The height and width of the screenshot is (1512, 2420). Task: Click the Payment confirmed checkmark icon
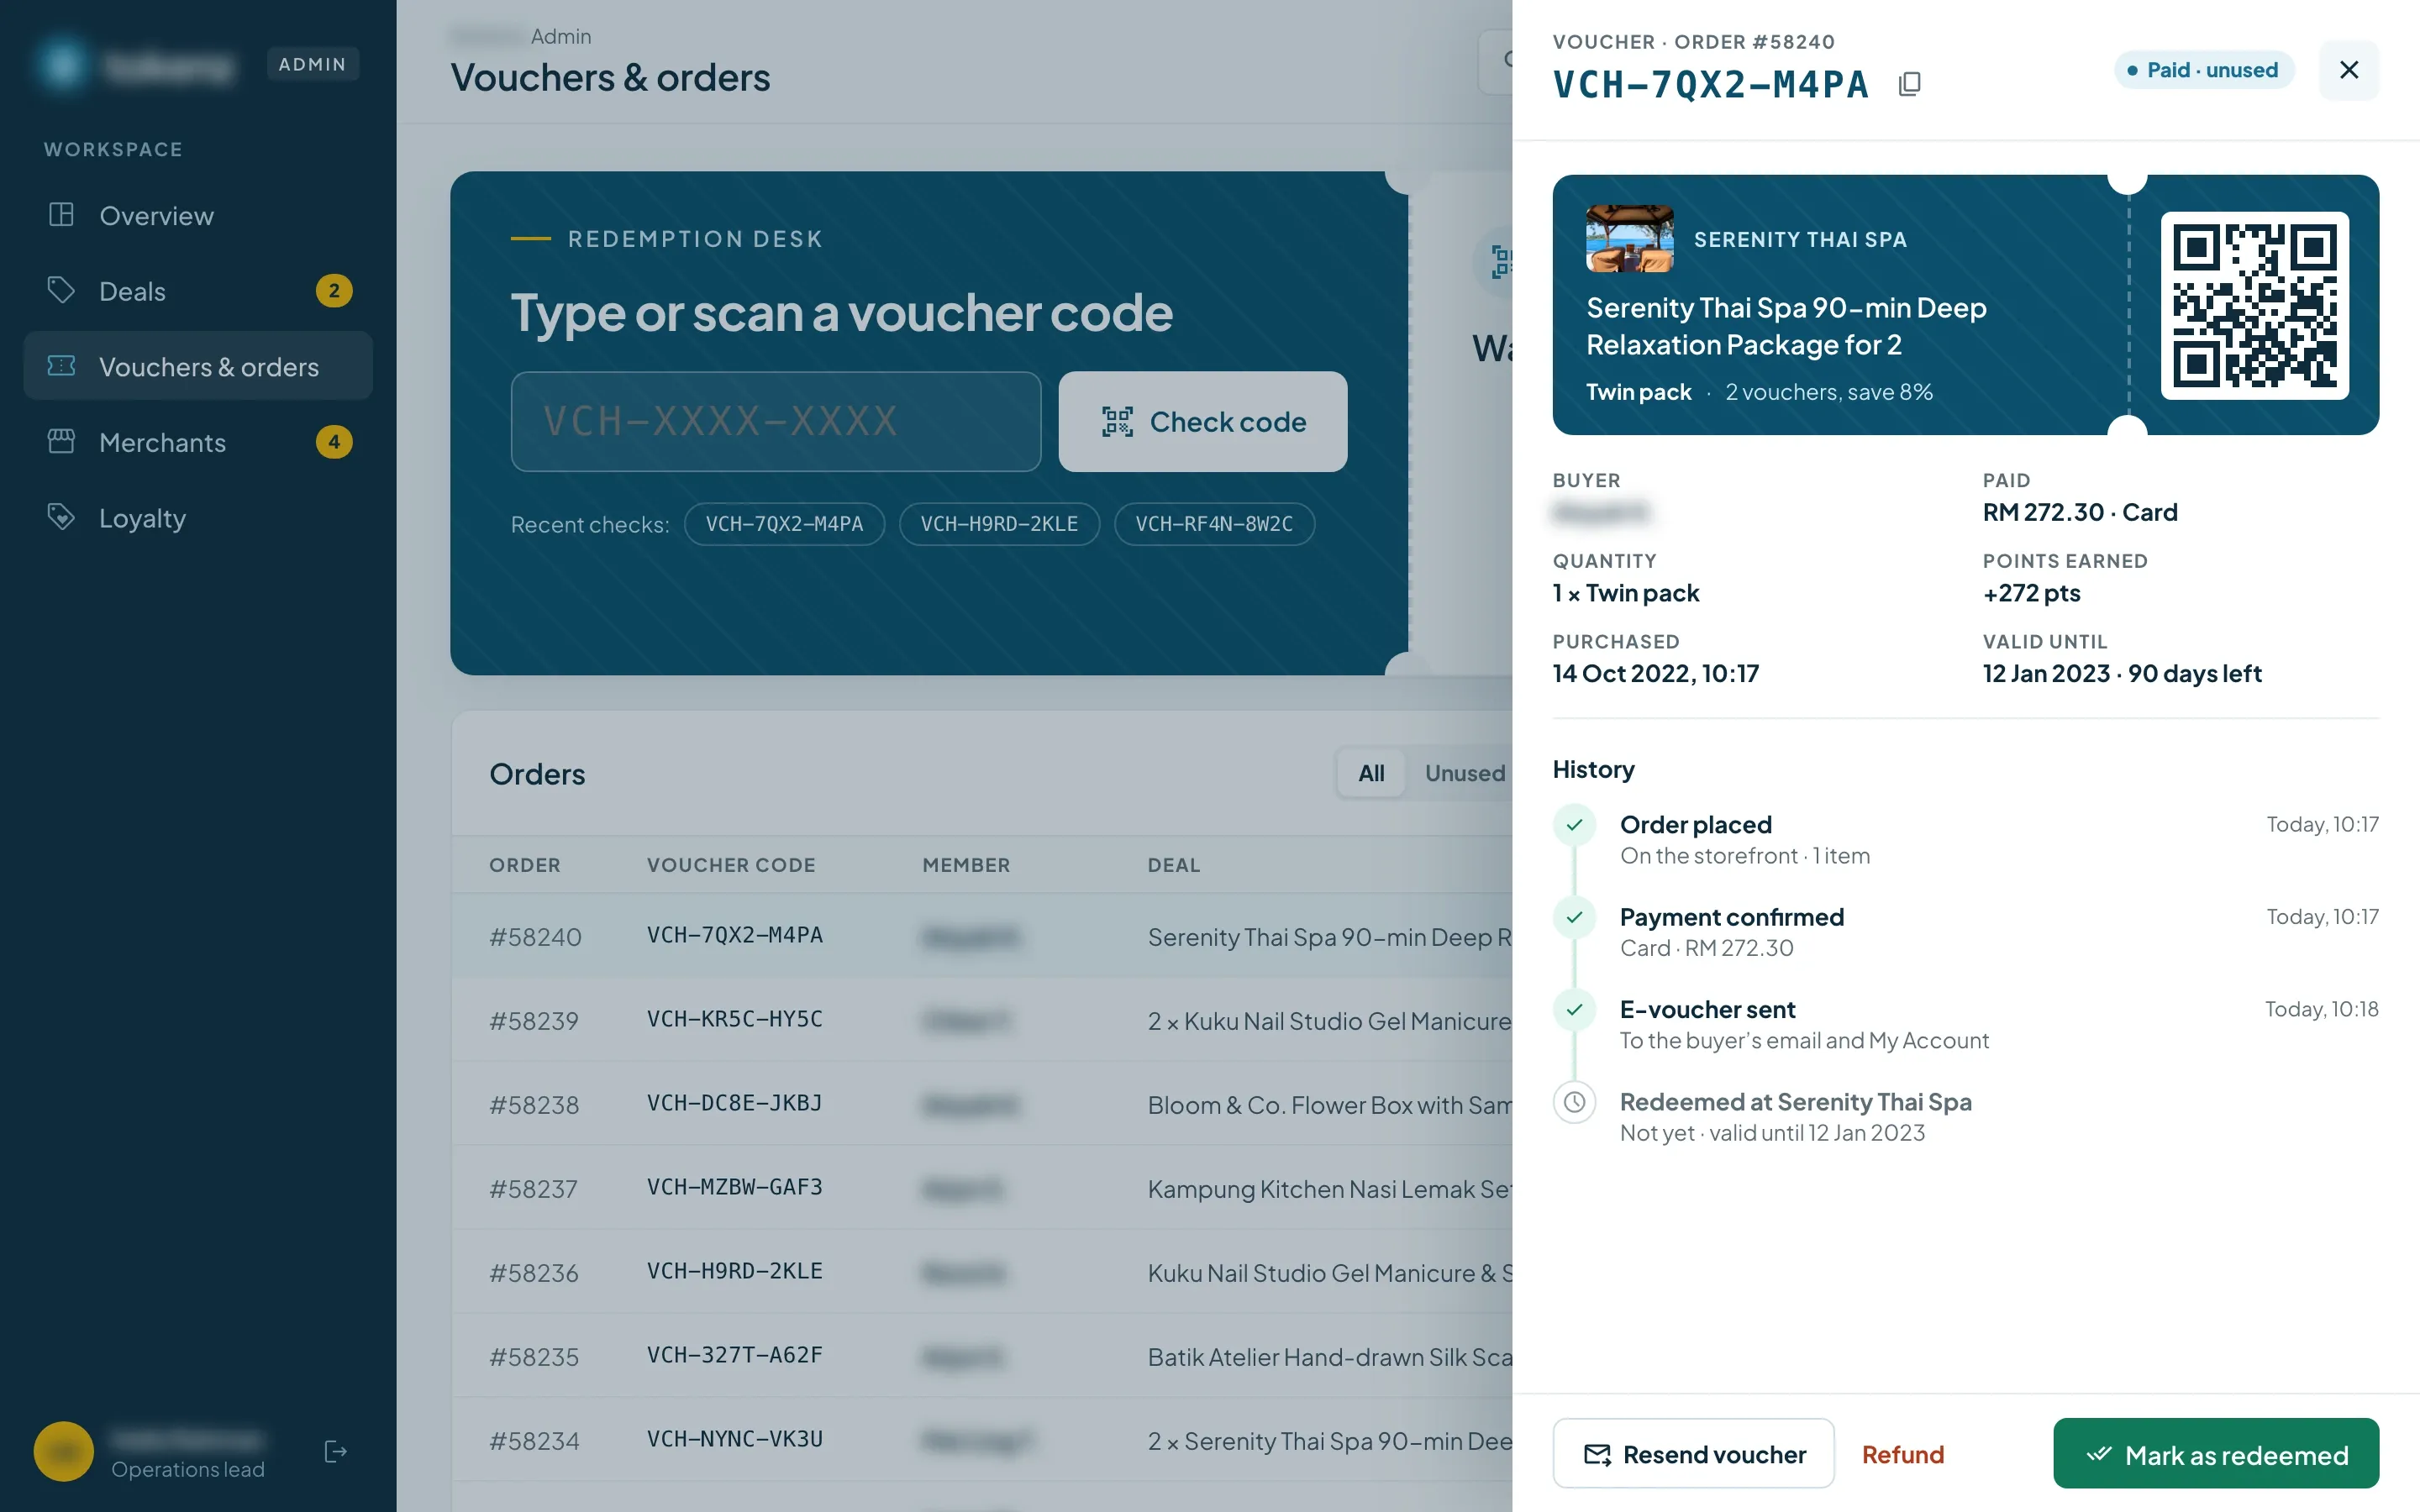[x=1574, y=917]
